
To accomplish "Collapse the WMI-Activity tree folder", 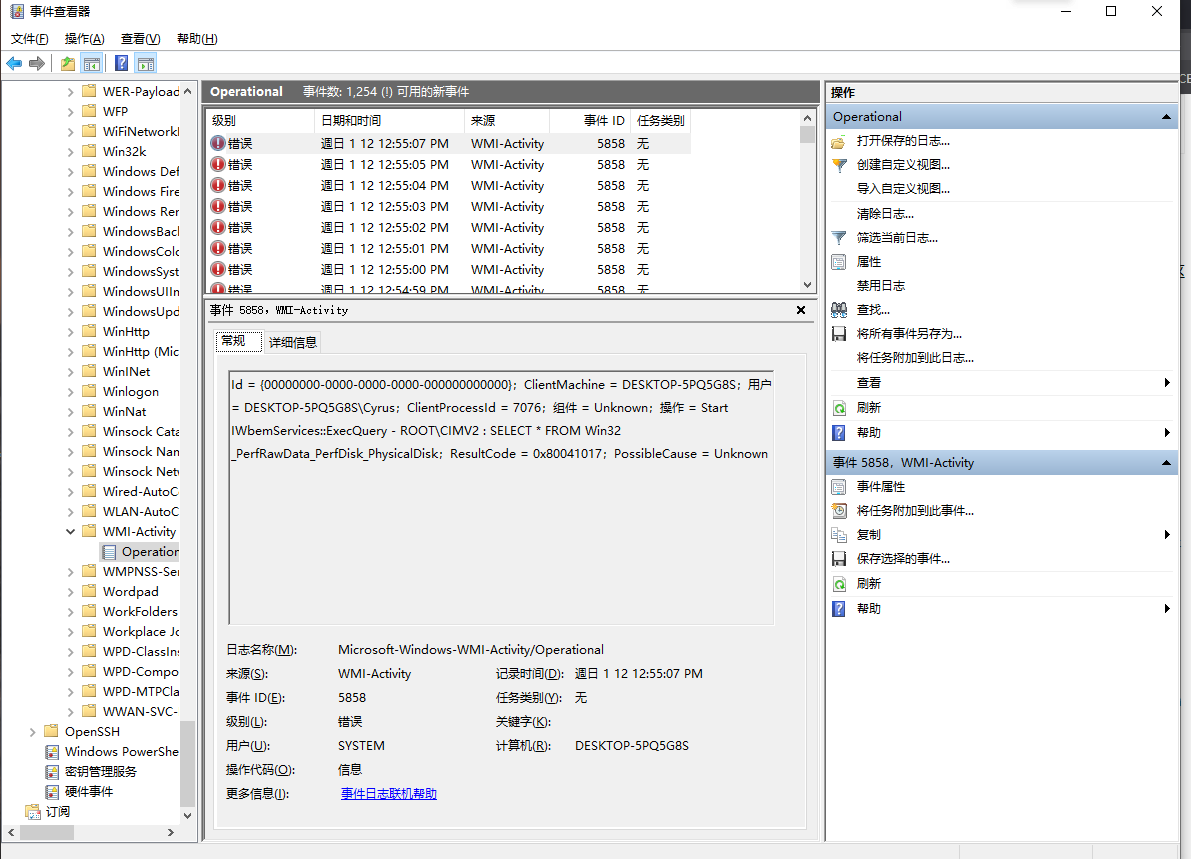I will pos(71,532).
